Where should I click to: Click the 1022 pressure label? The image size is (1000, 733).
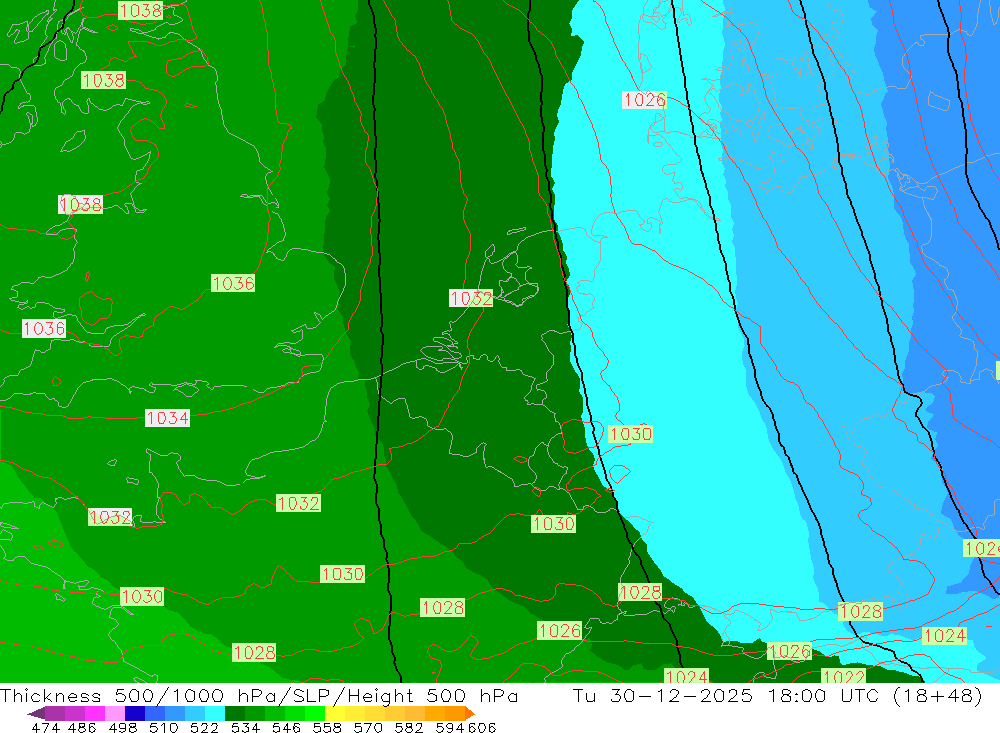(843, 676)
